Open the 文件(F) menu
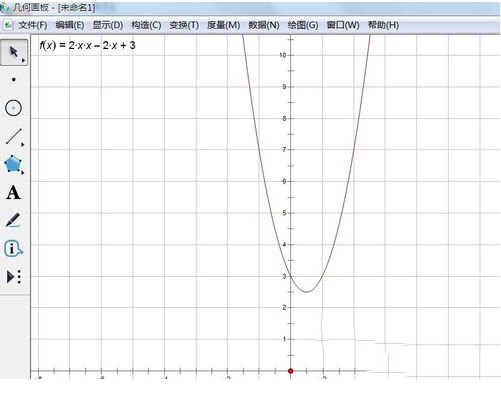 tap(33, 25)
